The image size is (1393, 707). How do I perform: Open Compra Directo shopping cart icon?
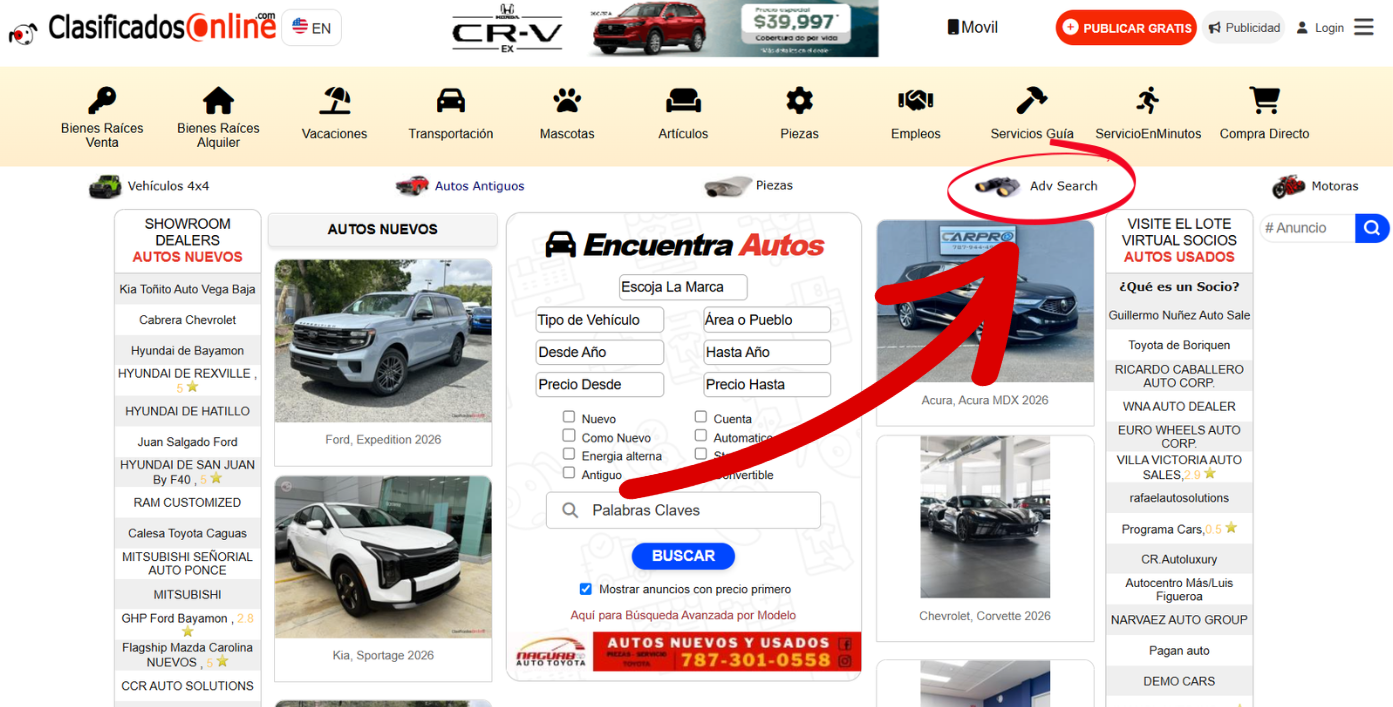click(1264, 100)
